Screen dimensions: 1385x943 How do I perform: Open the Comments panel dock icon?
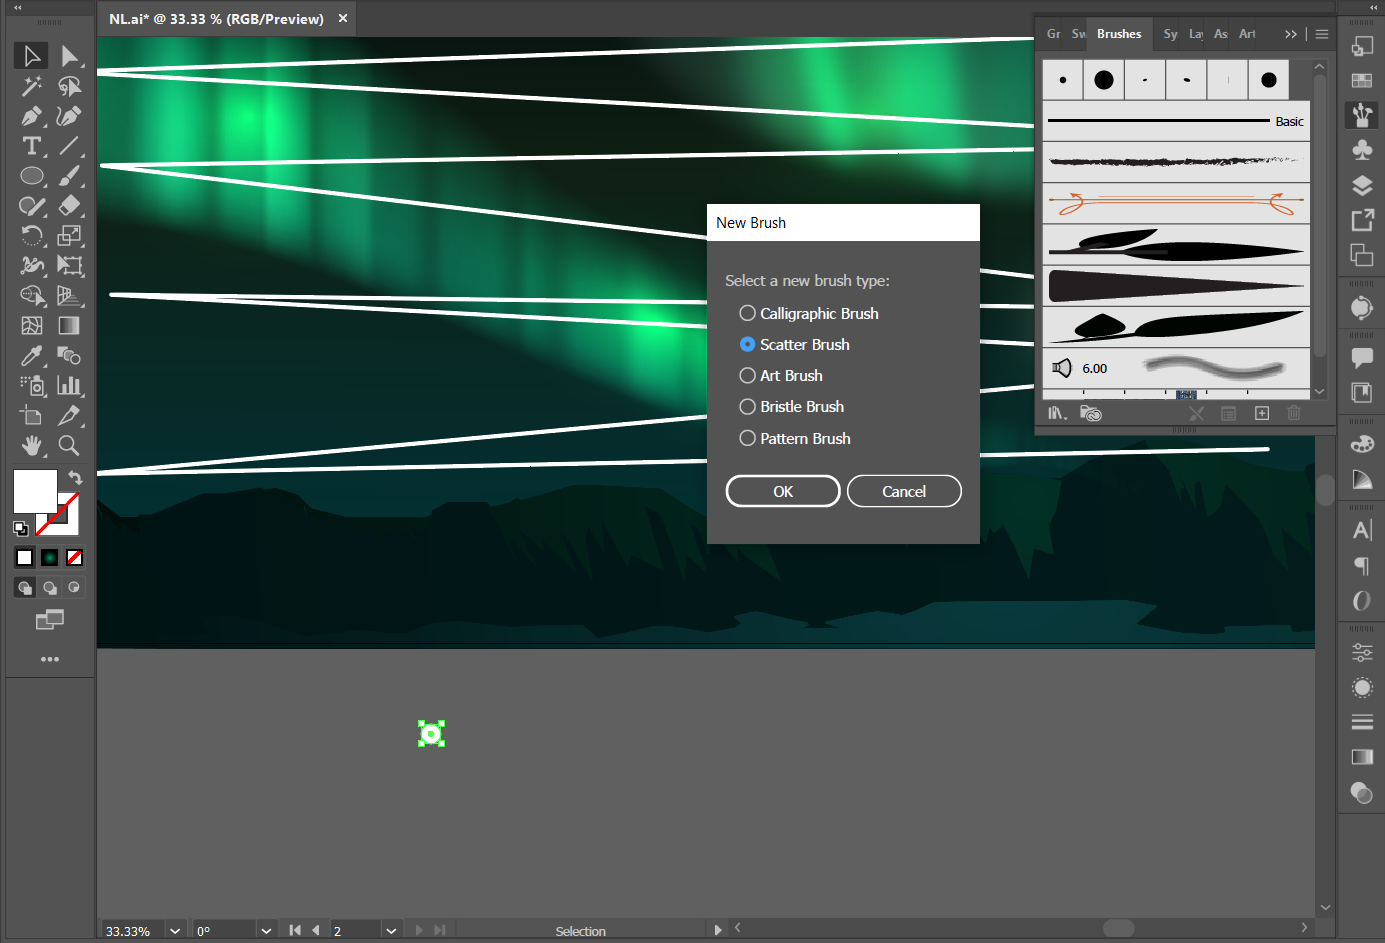pyautogui.click(x=1362, y=357)
